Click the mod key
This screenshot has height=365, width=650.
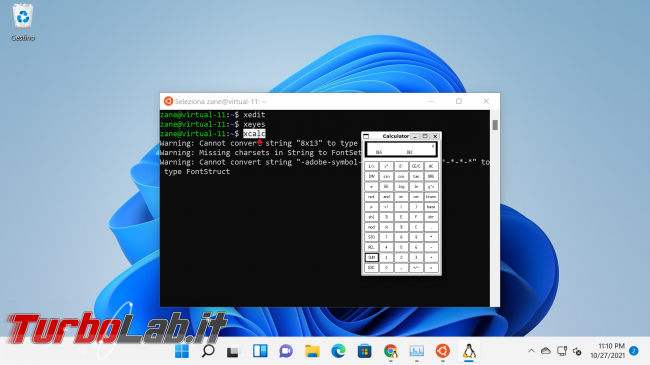371,227
